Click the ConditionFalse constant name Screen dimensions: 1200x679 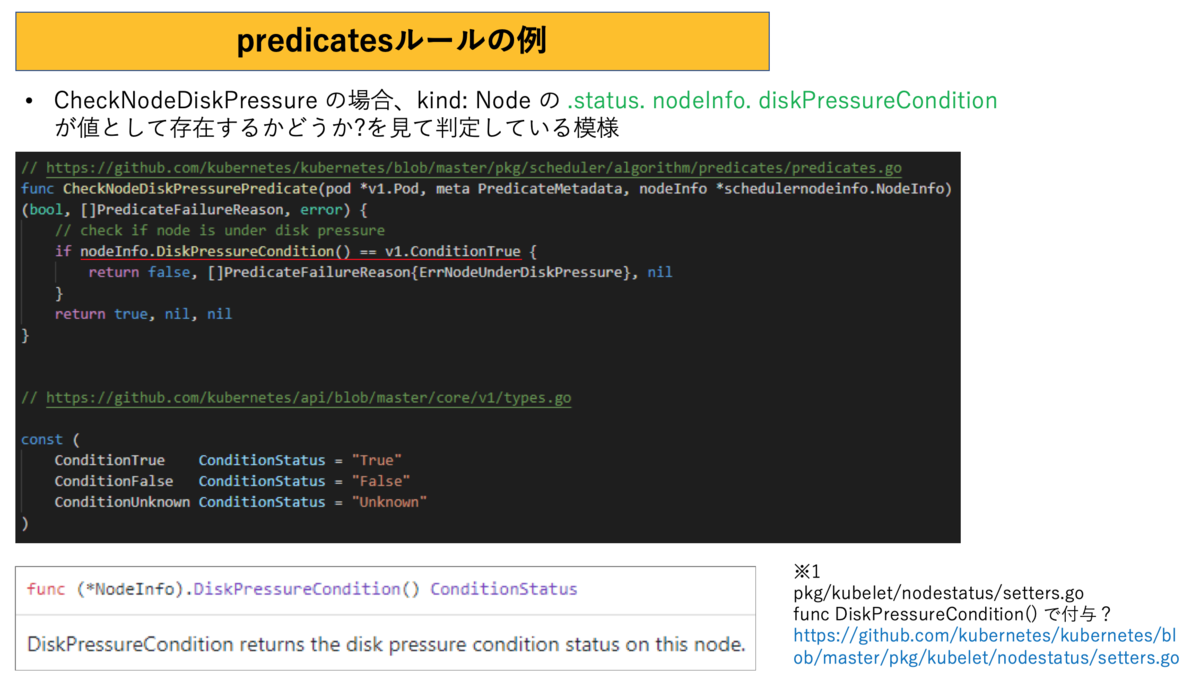113,481
